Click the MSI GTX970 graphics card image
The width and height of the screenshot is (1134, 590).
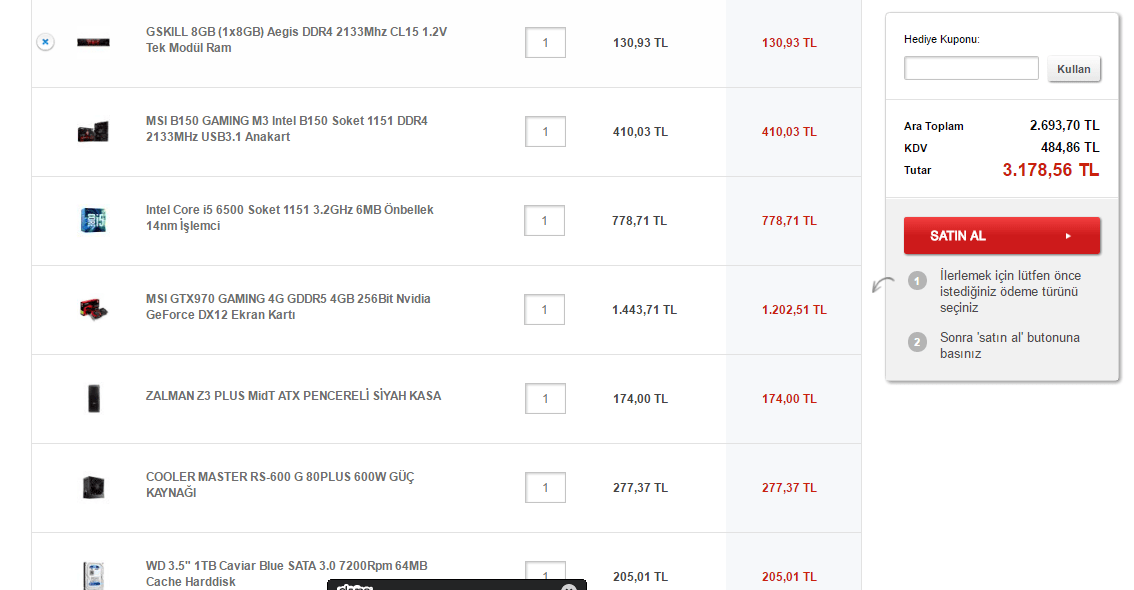point(93,309)
